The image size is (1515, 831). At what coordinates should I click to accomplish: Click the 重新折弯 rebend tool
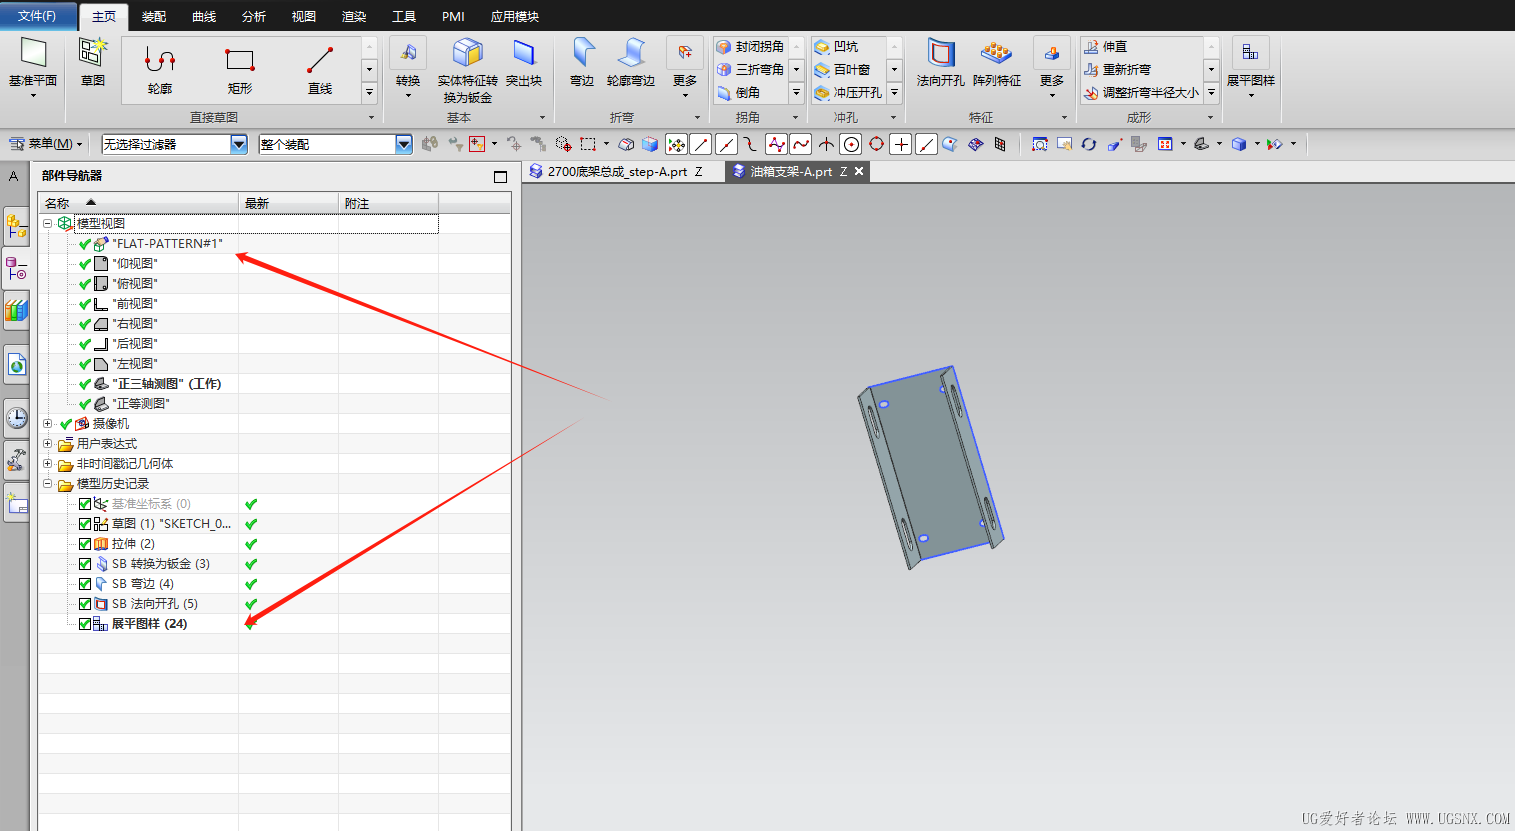point(1118,69)
